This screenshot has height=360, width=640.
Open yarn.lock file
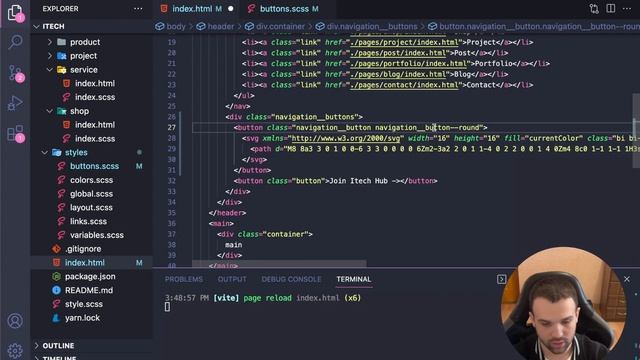82,318
